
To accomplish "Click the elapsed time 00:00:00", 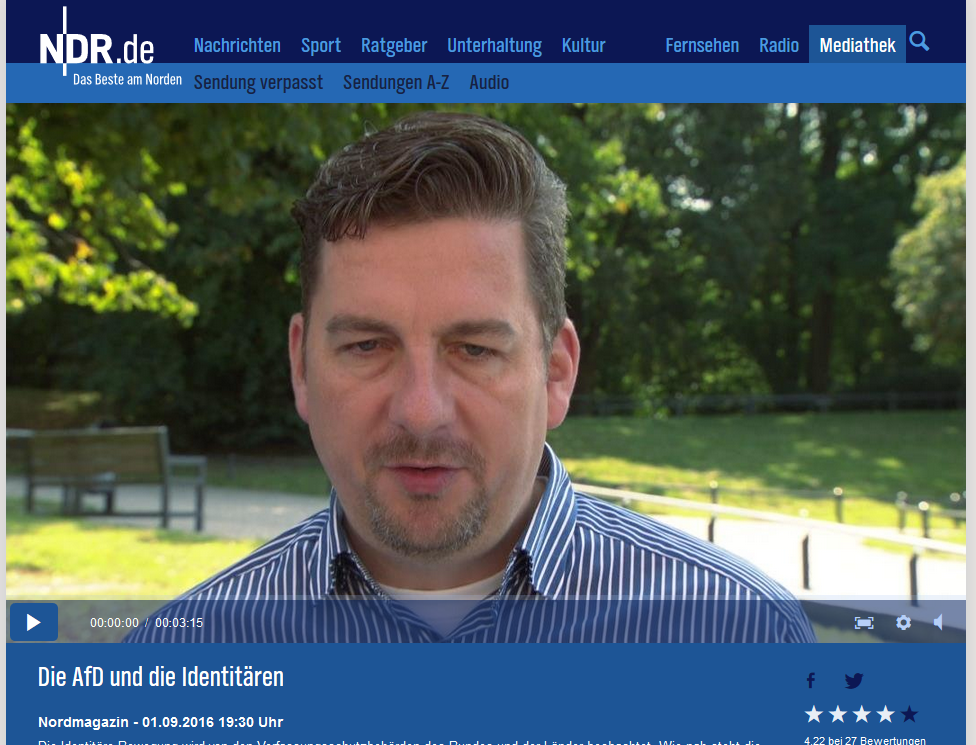I will [x=115, y=622].
